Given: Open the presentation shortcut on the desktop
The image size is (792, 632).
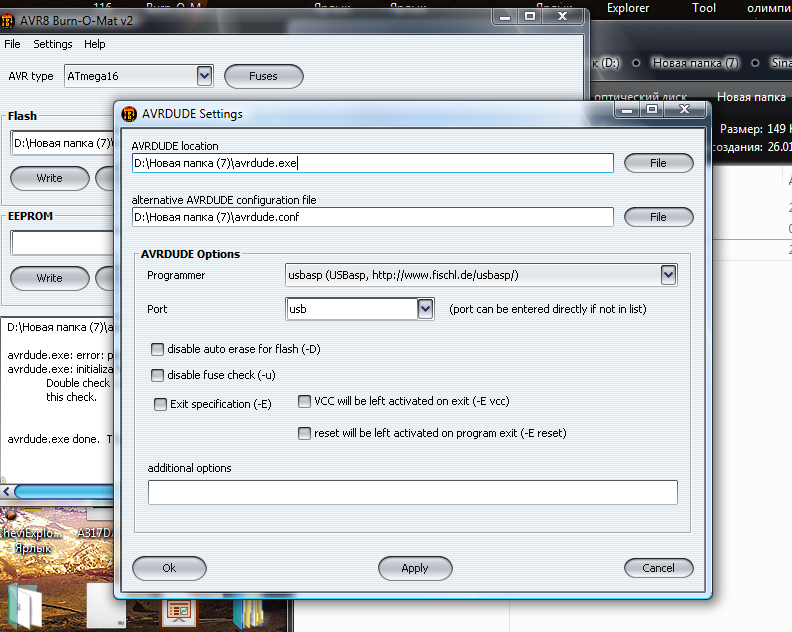Looking at the screenshot, I should pos(179,612).
